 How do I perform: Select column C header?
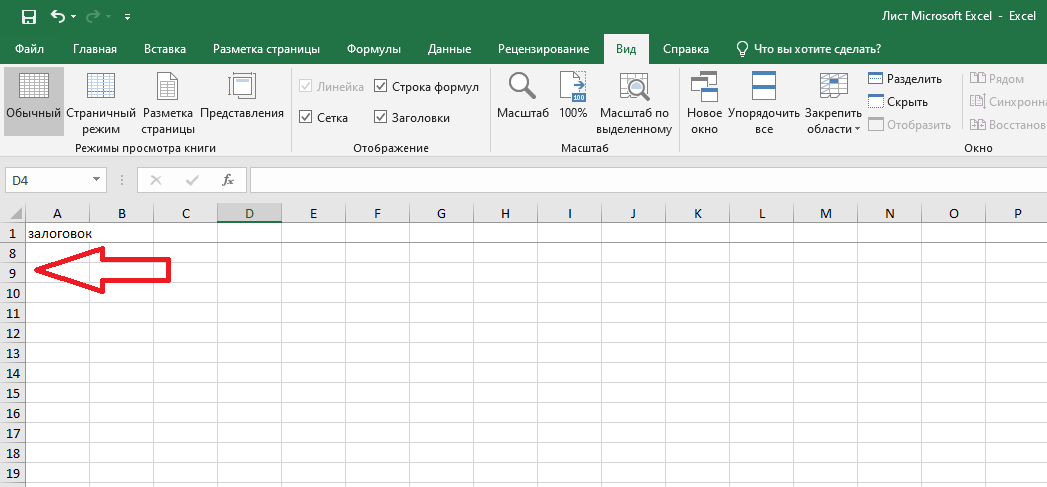coord(186,214)
